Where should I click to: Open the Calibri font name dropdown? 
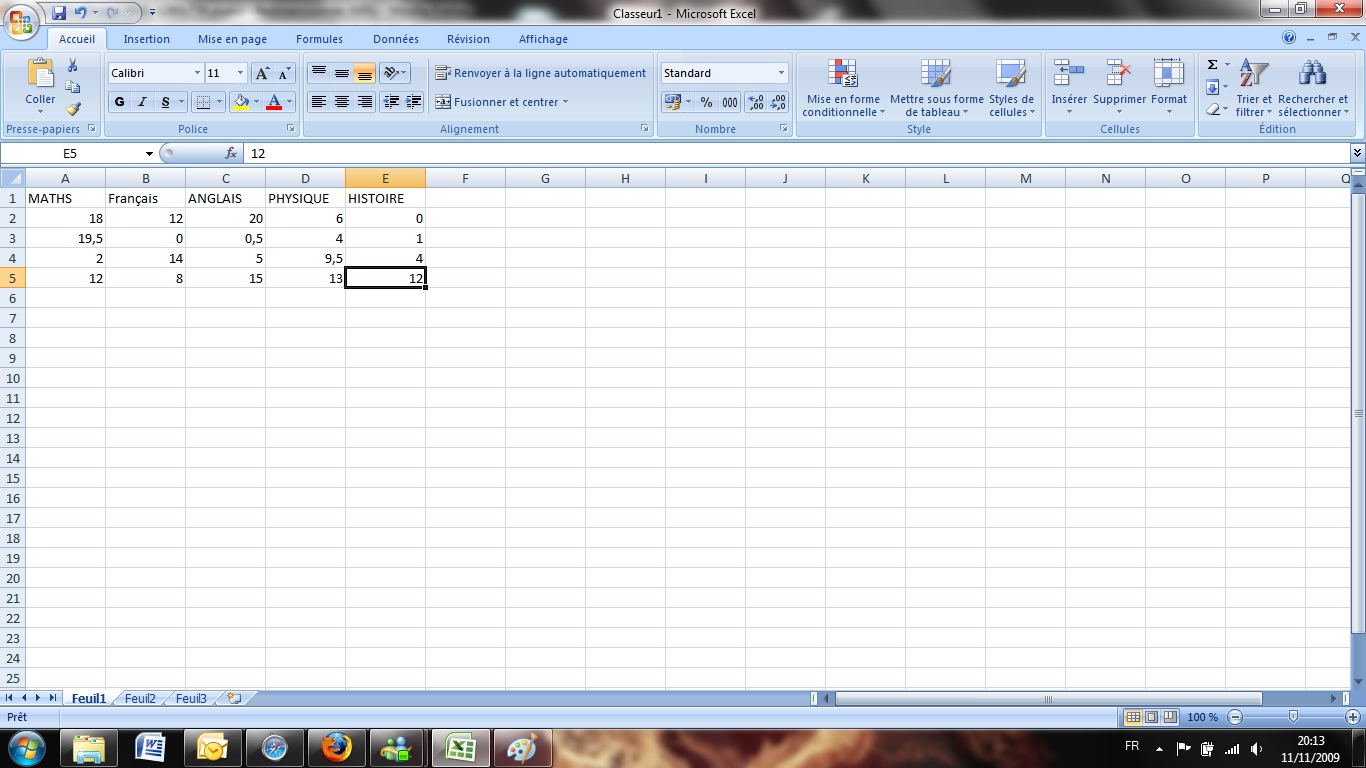click(x=197, y=73)
